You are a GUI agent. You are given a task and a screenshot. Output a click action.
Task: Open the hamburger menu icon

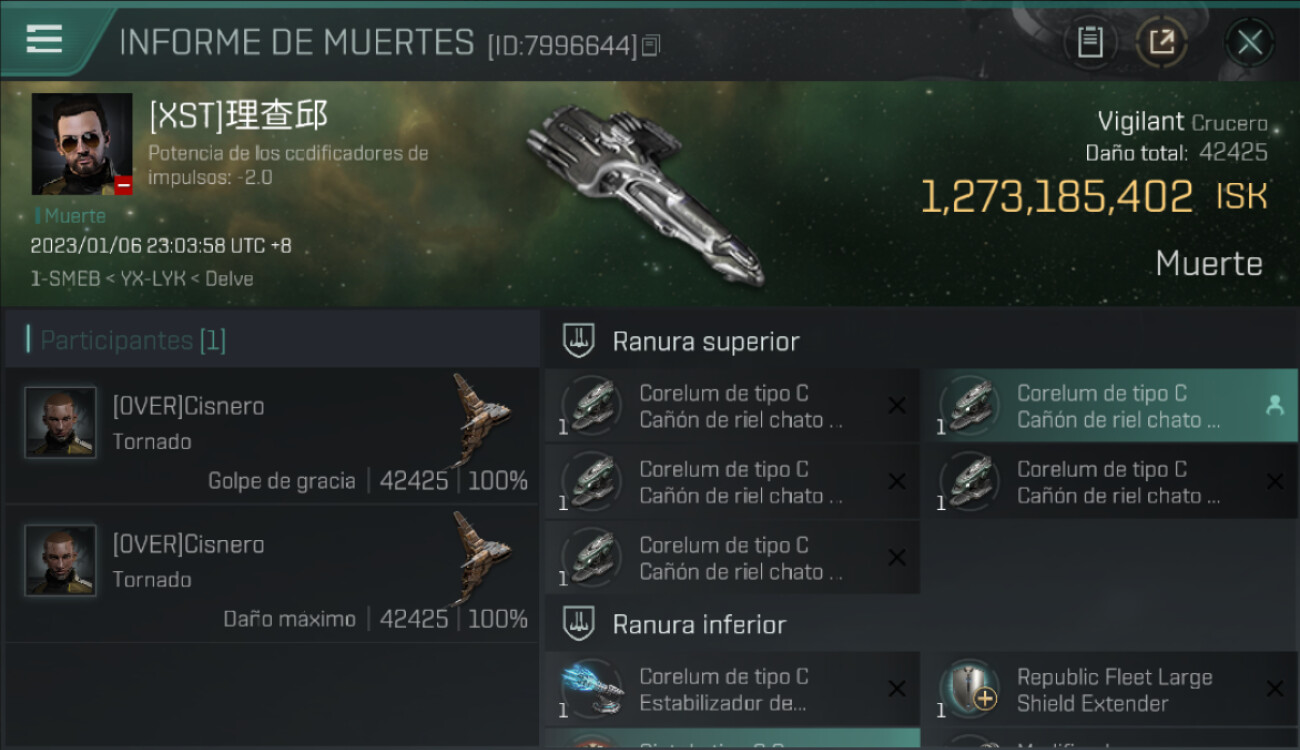point(44,39)
